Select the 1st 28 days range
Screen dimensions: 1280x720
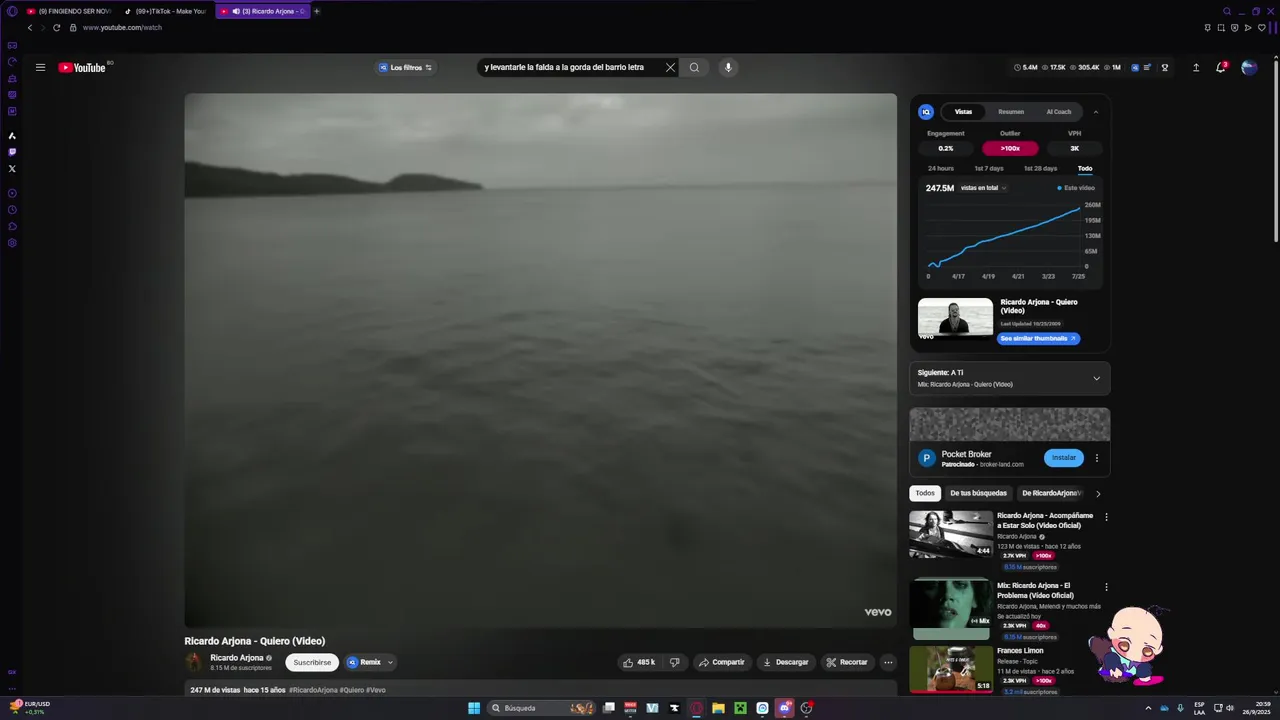[x=1040, y=168]
